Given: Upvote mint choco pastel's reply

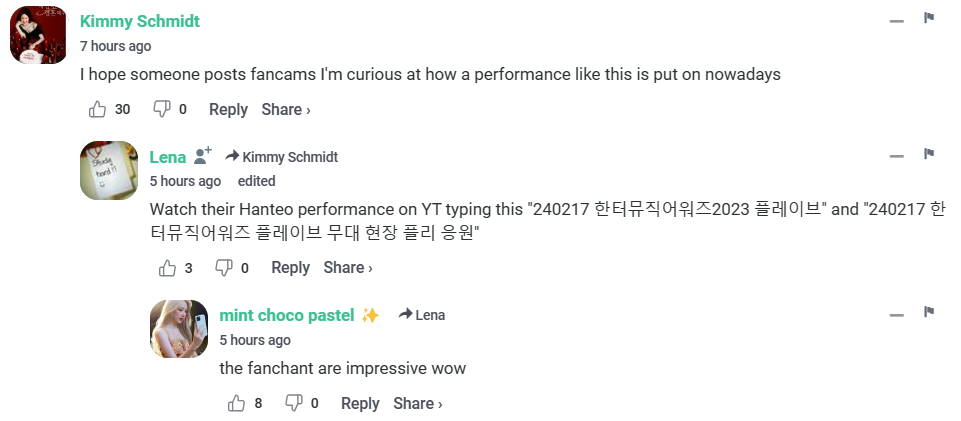Looking at the screenshot, I should click(237, 403).
